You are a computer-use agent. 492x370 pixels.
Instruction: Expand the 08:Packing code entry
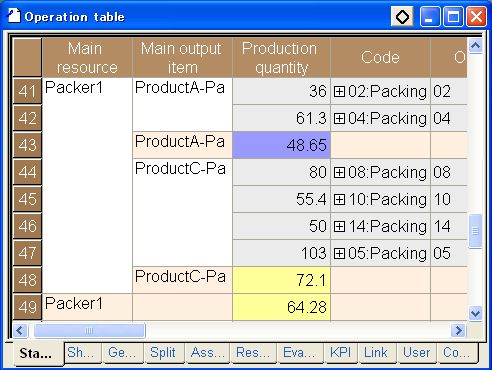(x=339, y=172)
